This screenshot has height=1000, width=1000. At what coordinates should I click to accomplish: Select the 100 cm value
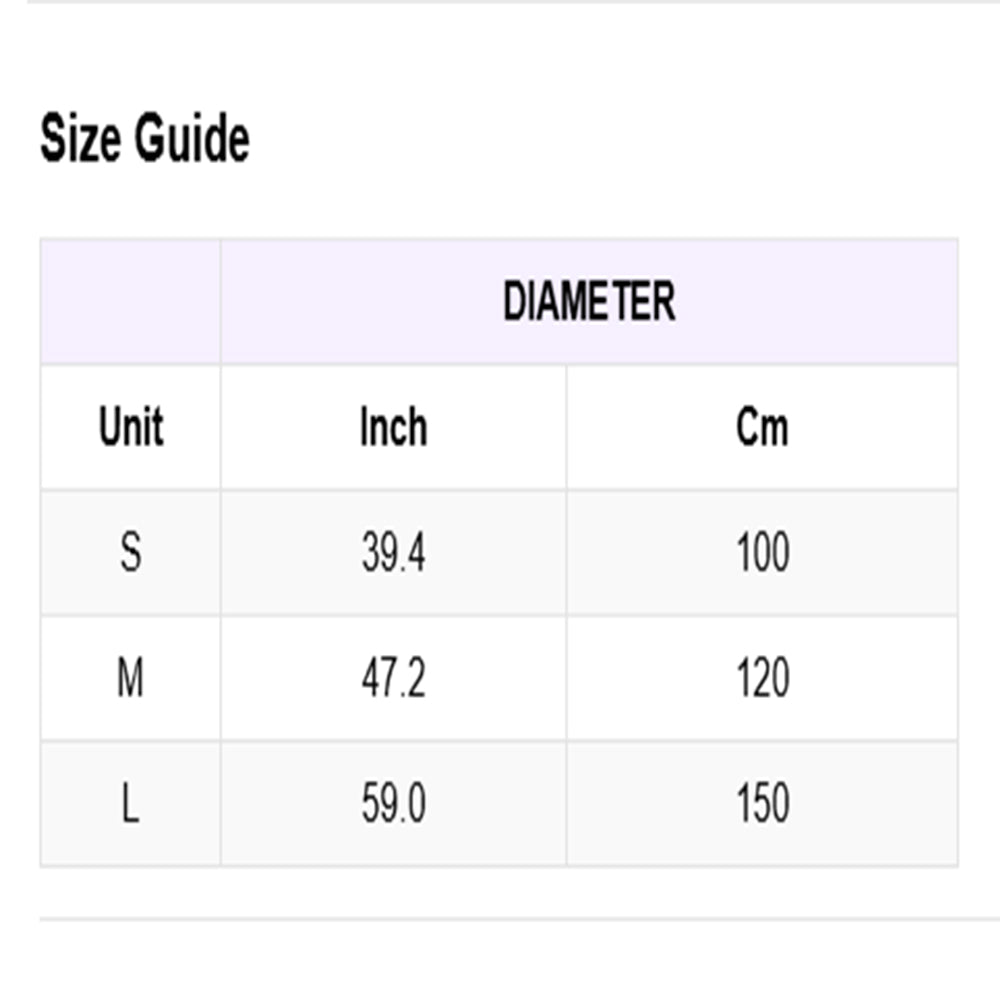tap(762, 553)
